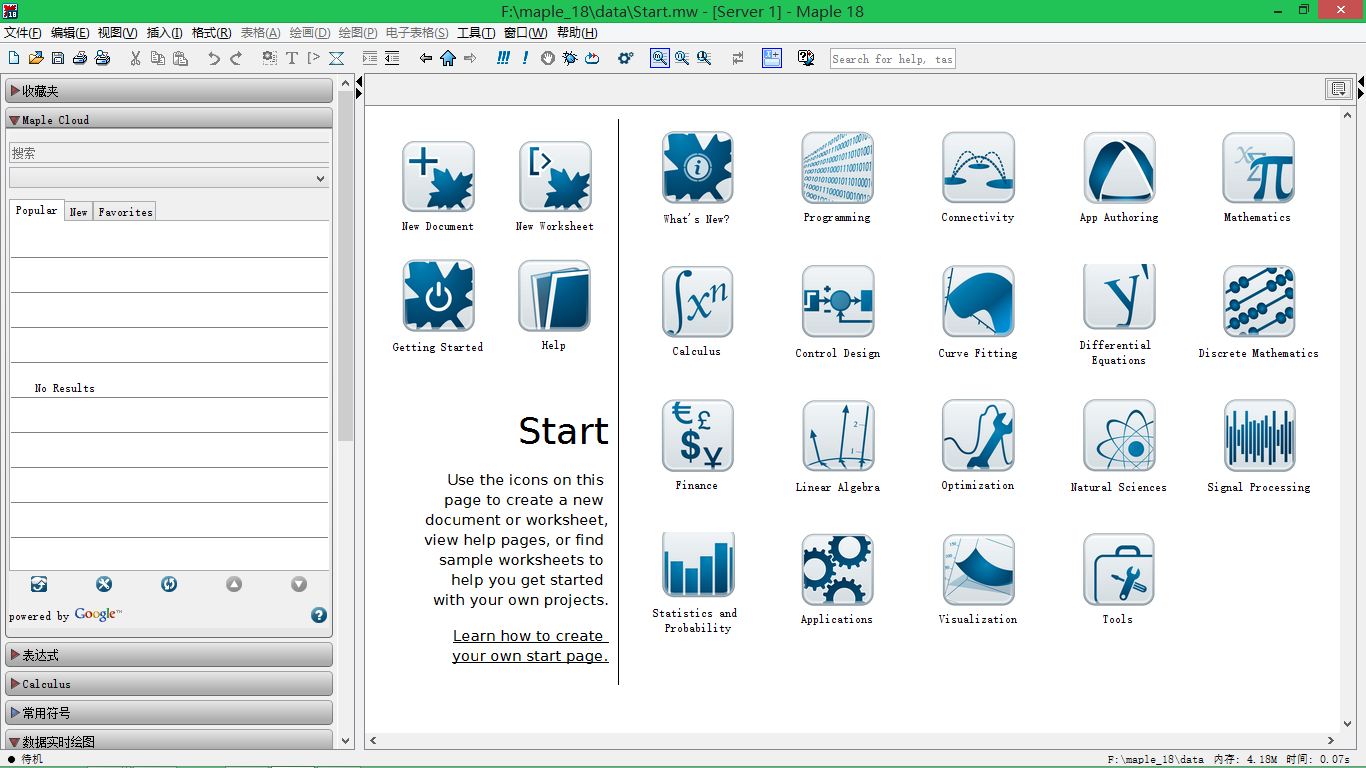Screen dimensions: 1366x768
Task: Click 'Learn how to create your own start page' link
Action: coord(530,646)
